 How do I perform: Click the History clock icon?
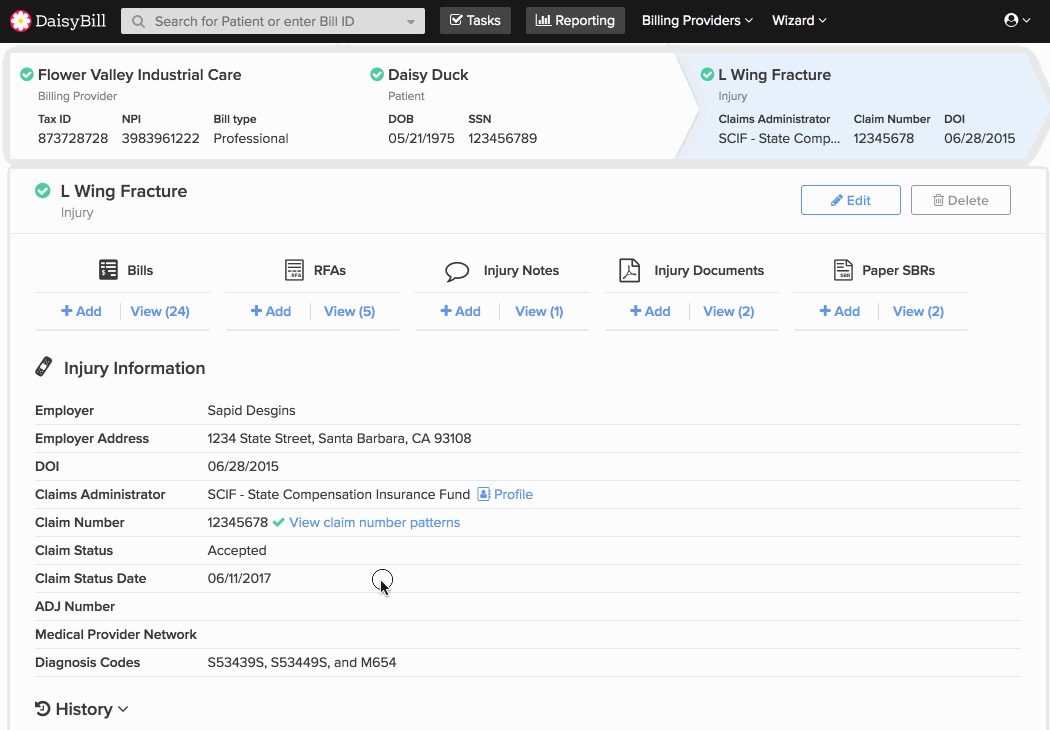click(42, 708)
